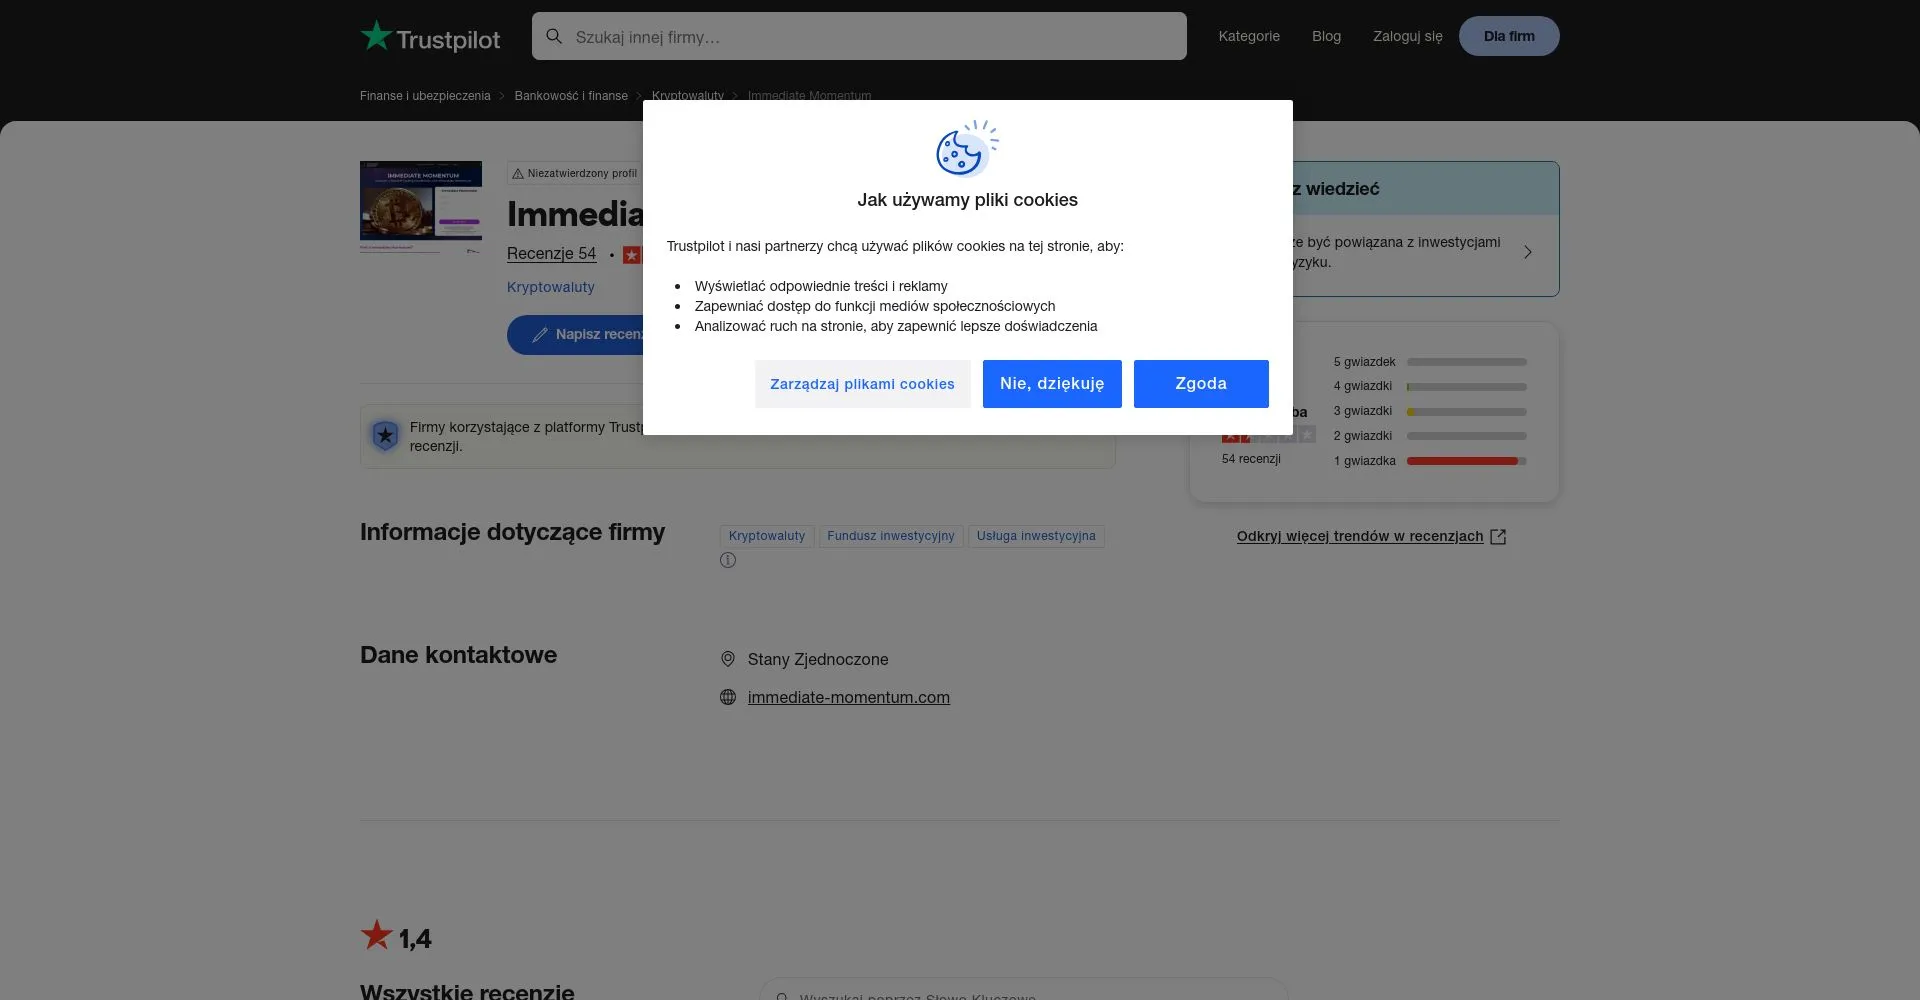Open the Immediate Momentum company thumbnail

tap(421, 207)
